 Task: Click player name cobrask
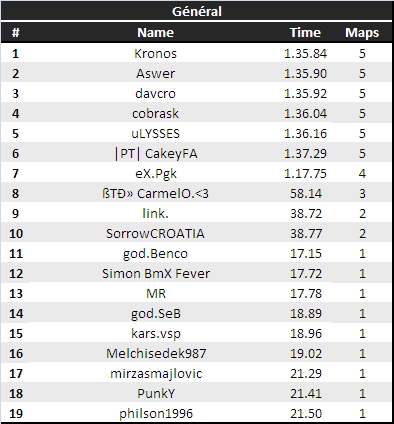[x=155, y=113]
